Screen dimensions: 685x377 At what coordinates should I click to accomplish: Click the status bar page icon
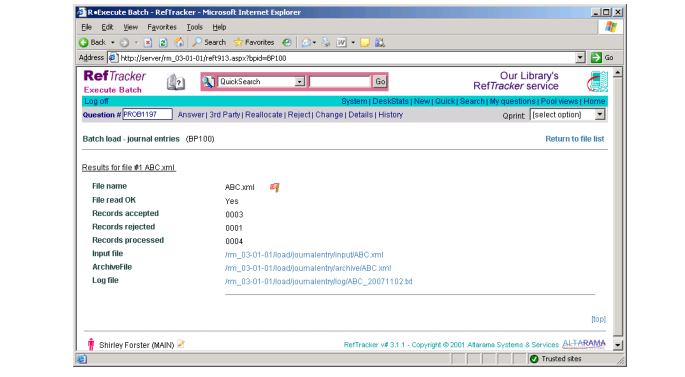[82, 359]
